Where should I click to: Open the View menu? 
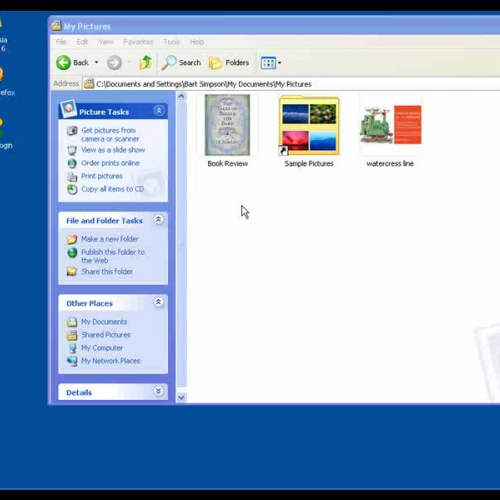coord(106,42)
